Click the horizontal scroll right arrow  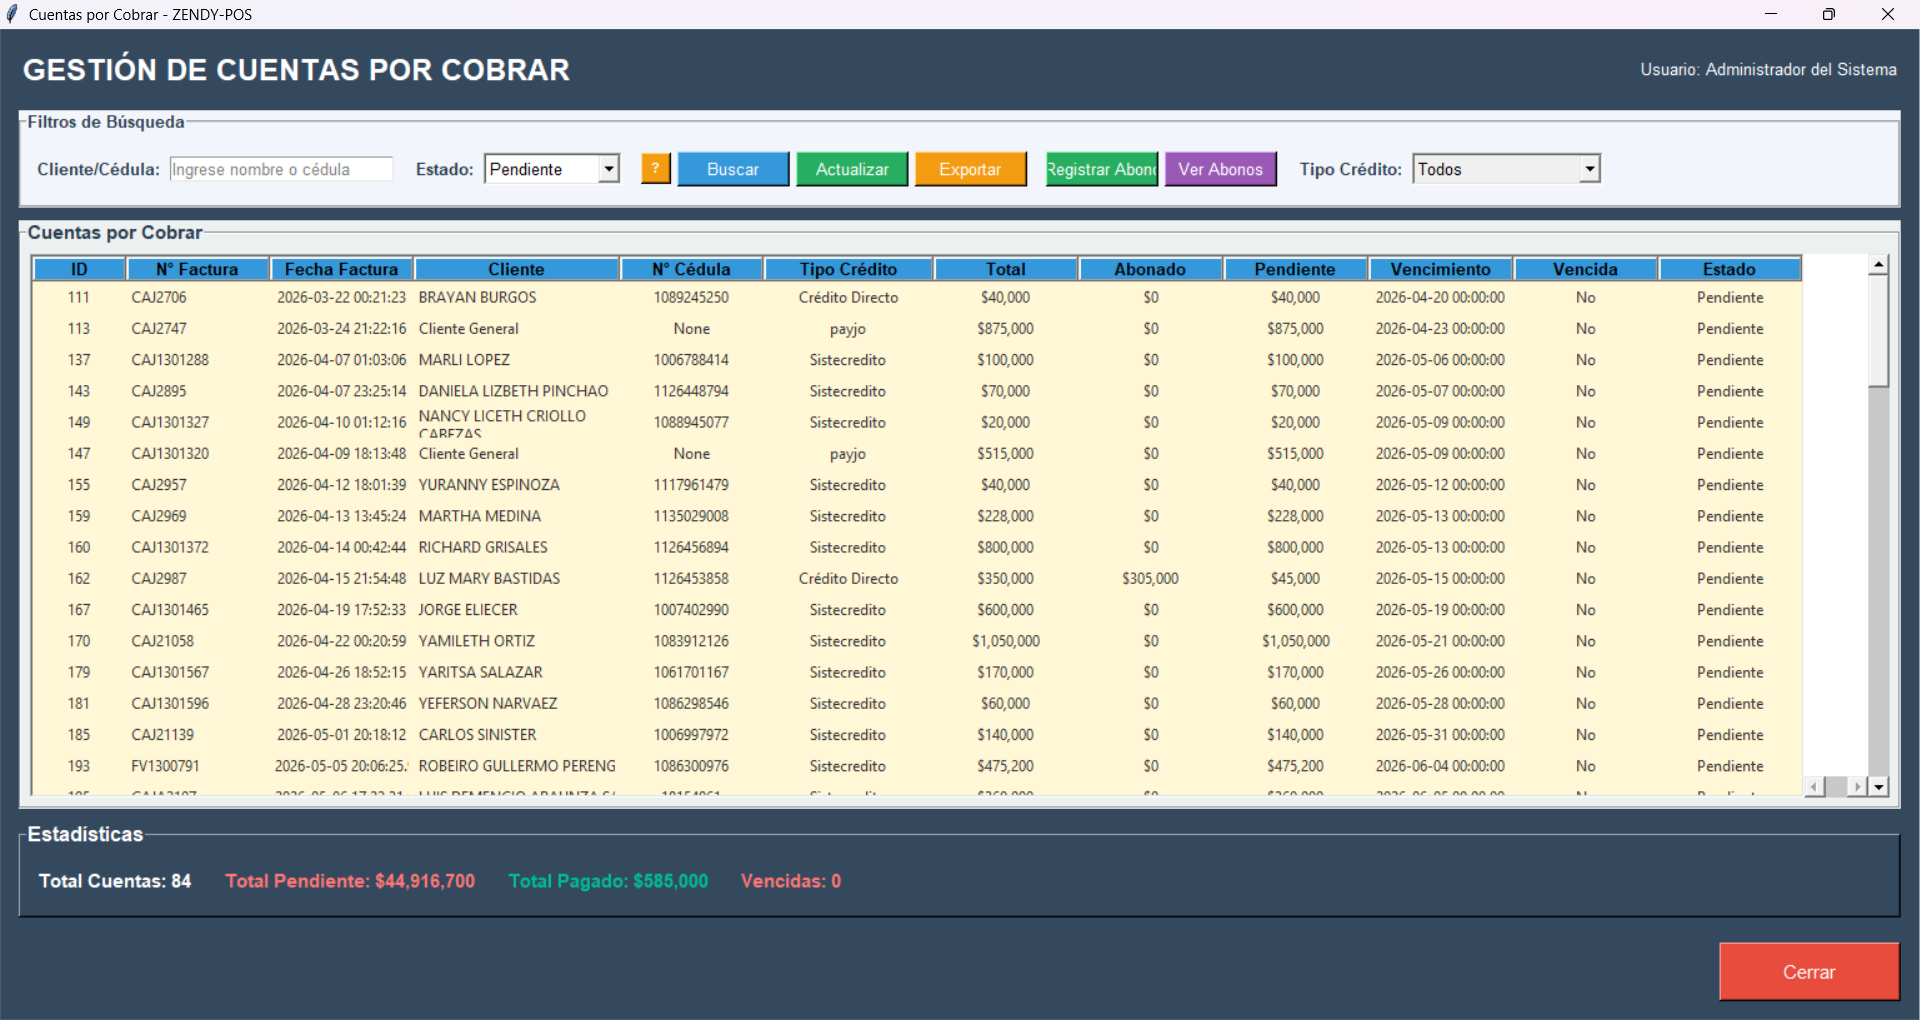1857,787
